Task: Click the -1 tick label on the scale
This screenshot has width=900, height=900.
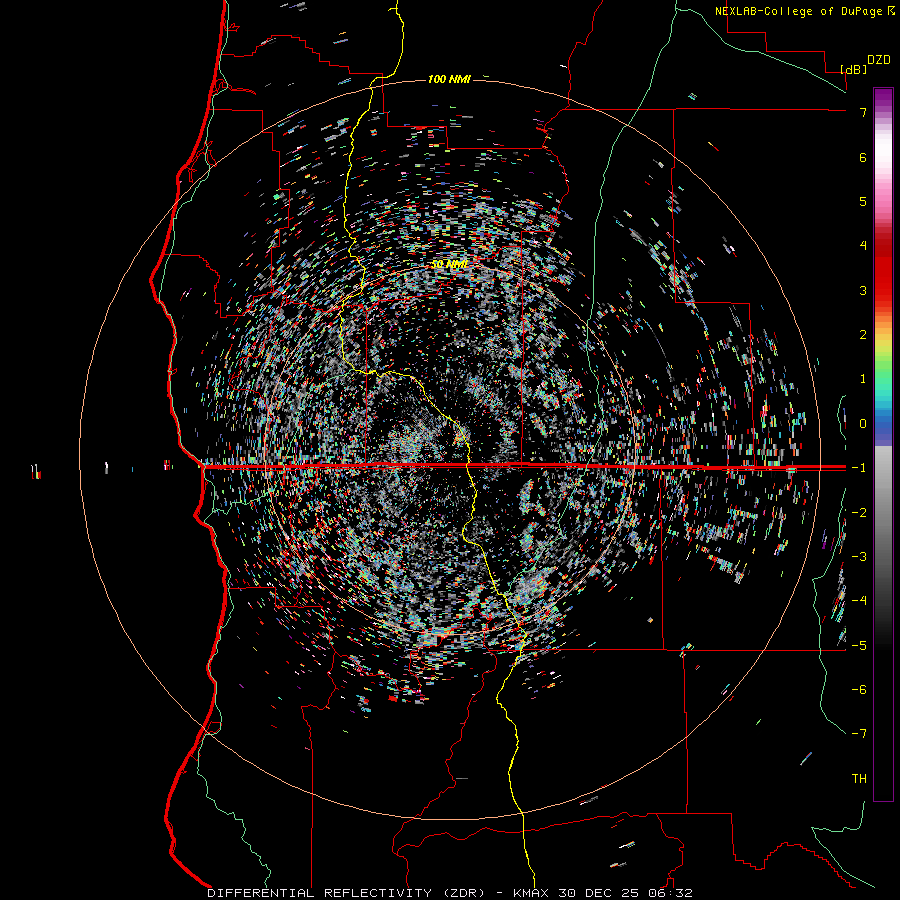Action: click(x=859, y=467)
